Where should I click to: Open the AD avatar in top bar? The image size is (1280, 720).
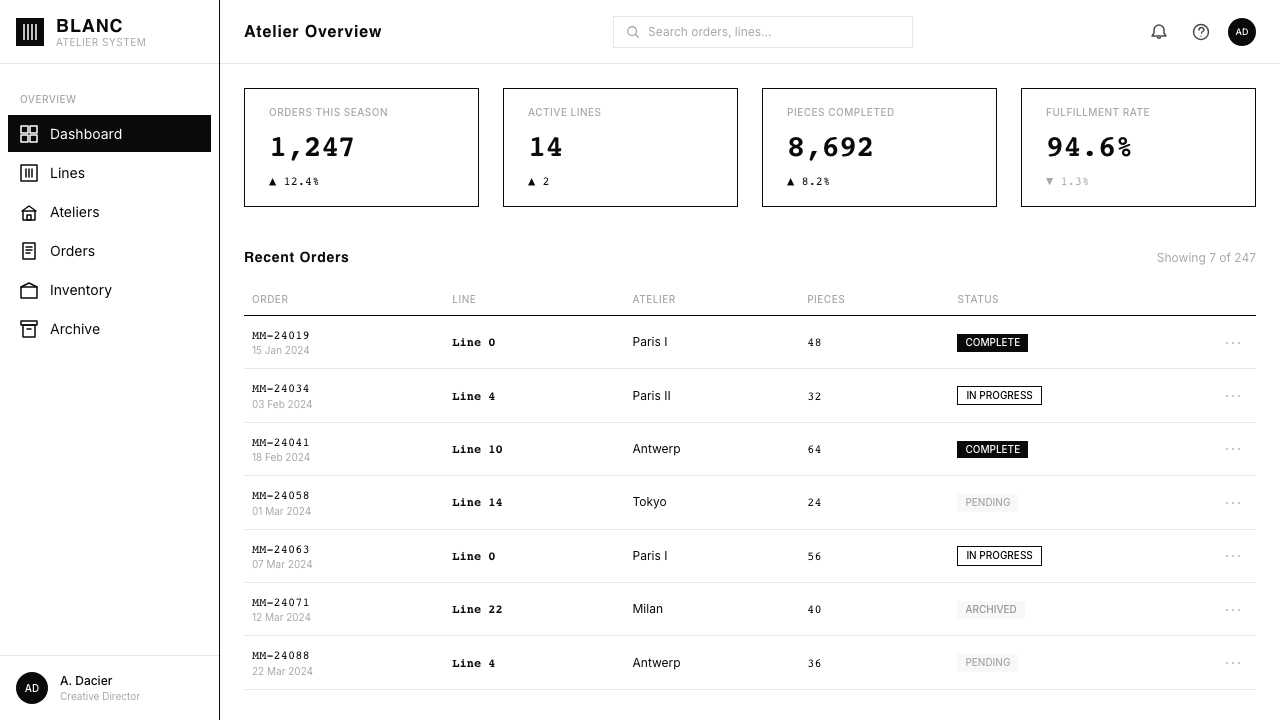click(x=1242, y=32)
